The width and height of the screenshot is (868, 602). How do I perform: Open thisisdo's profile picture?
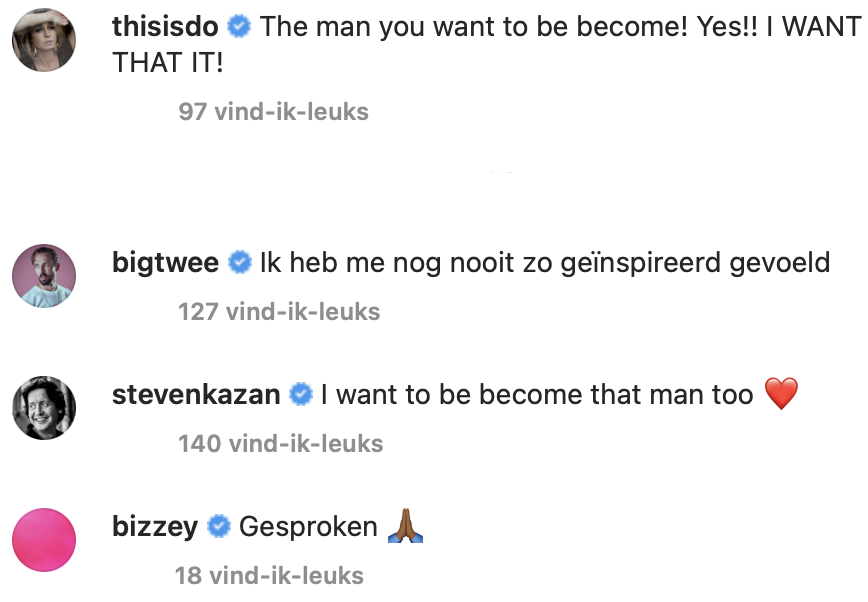point(44,41)
